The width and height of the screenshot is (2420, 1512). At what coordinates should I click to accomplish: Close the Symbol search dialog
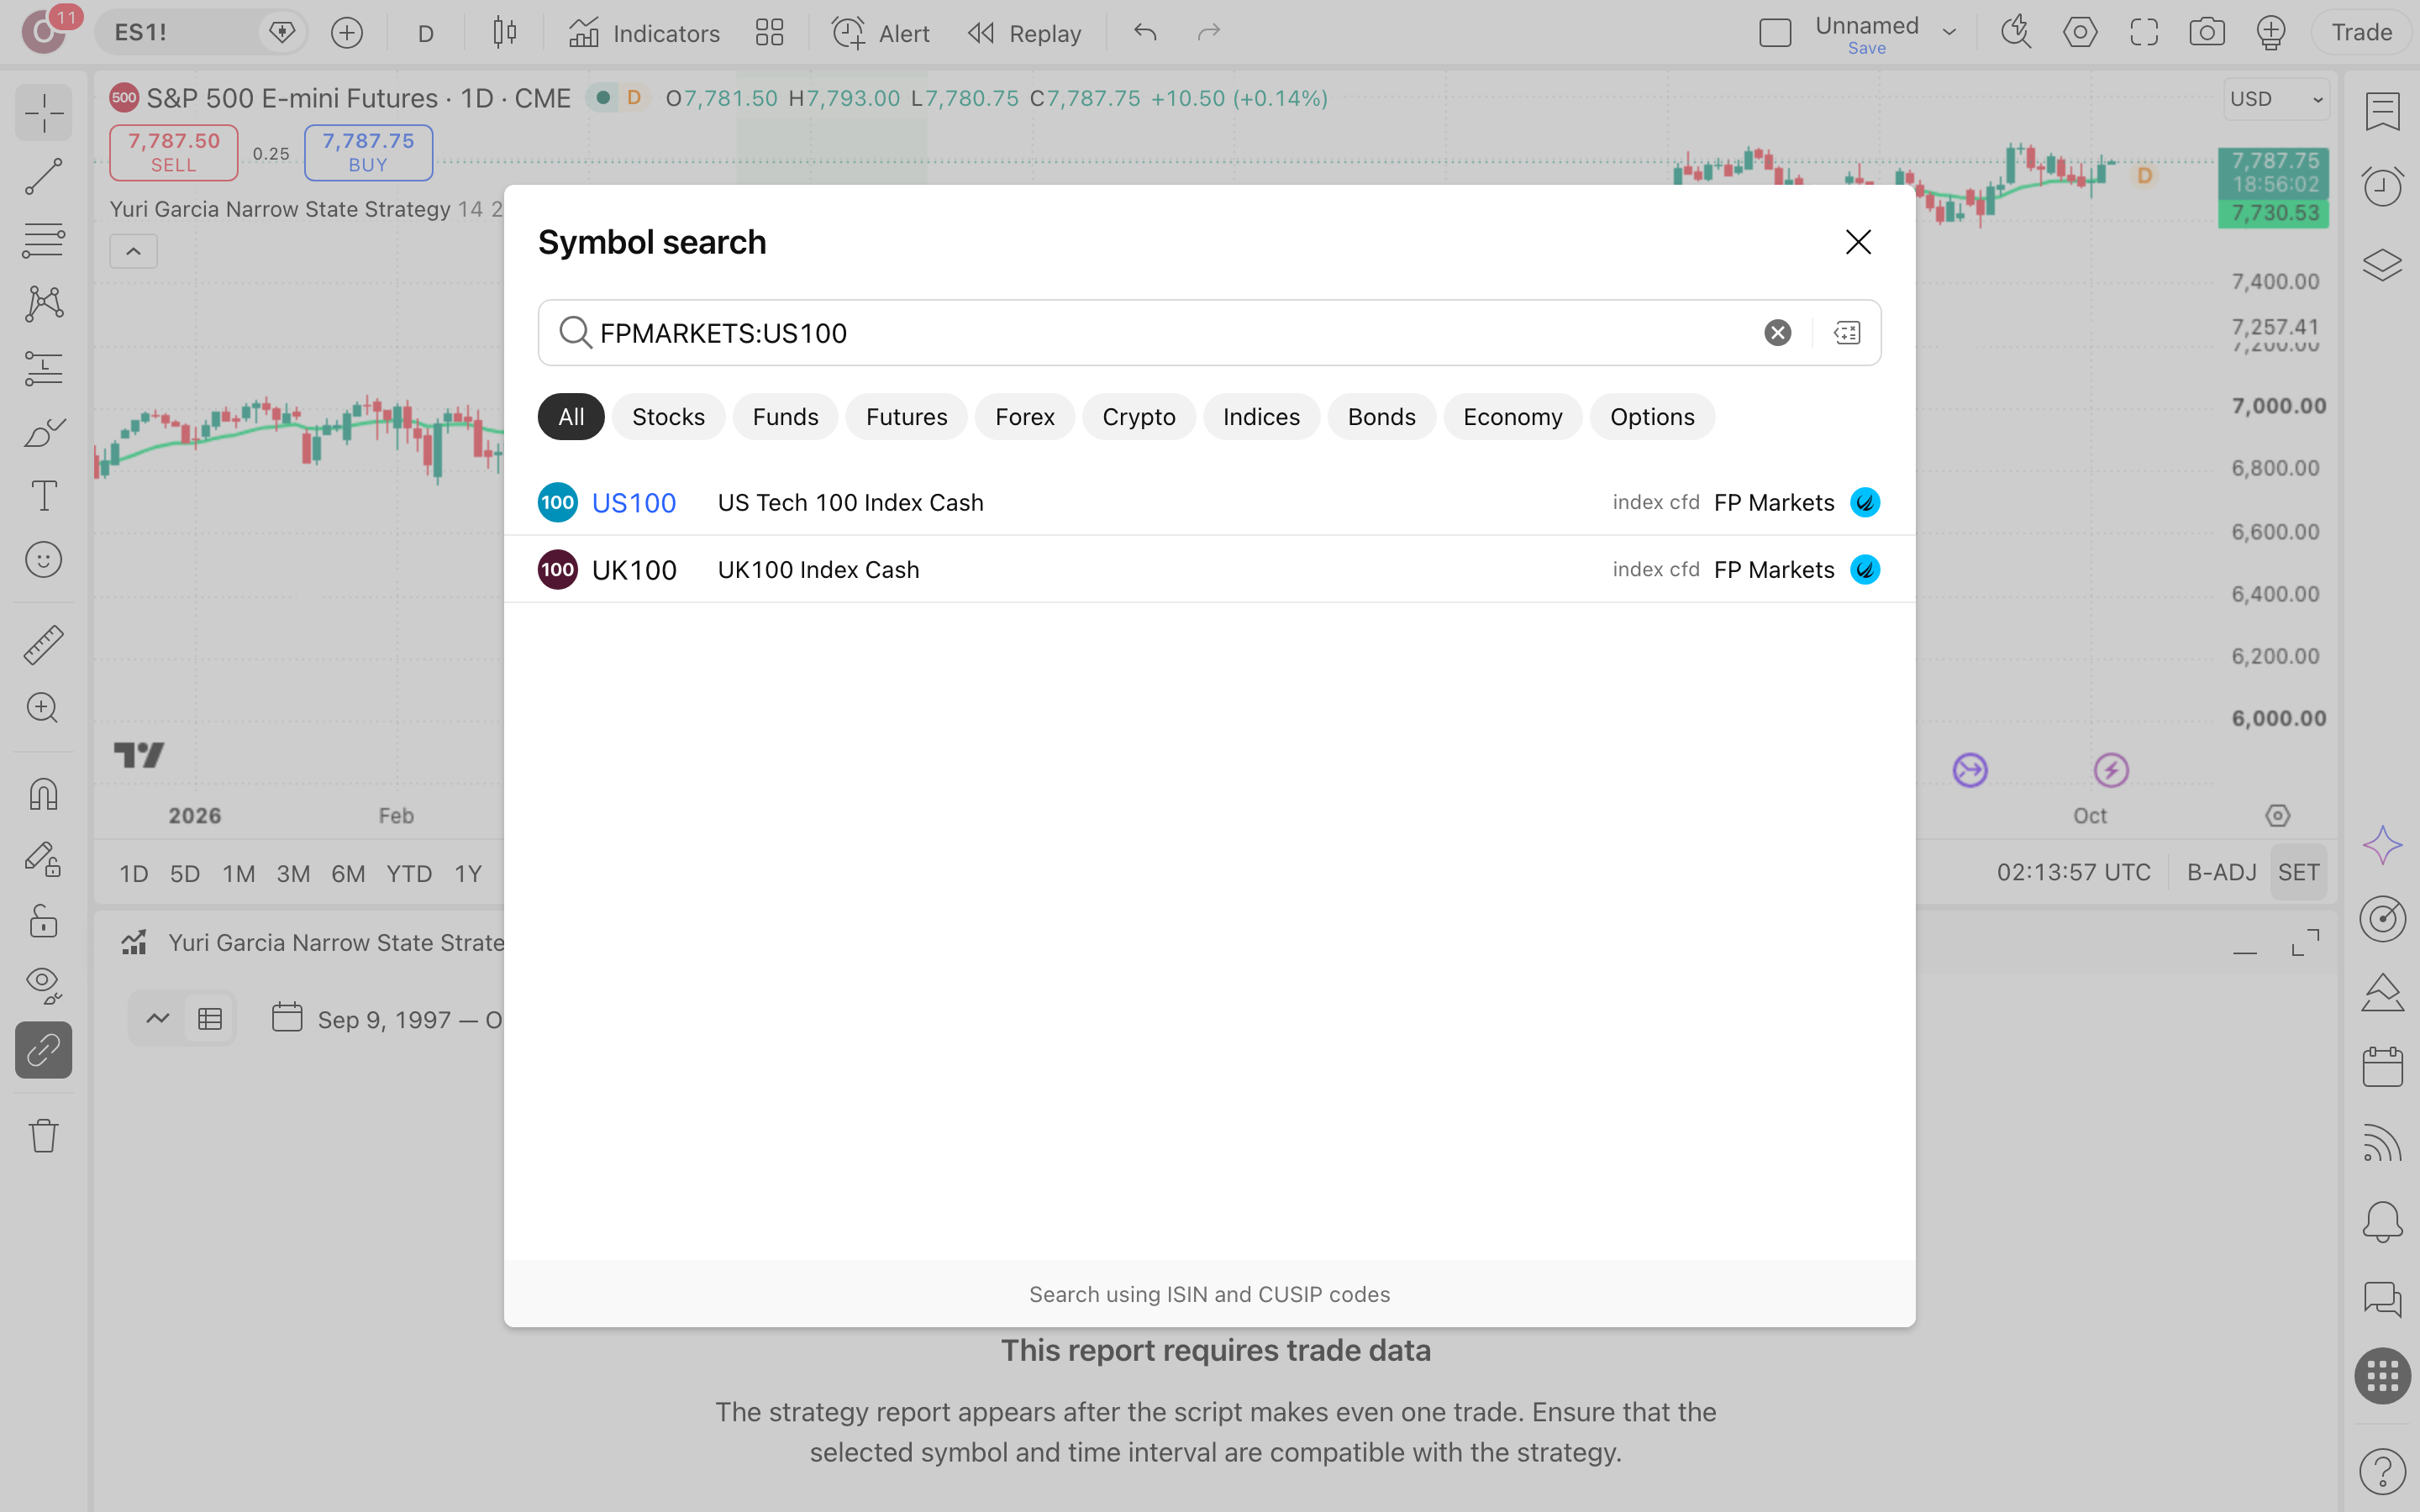(1858, 242)
